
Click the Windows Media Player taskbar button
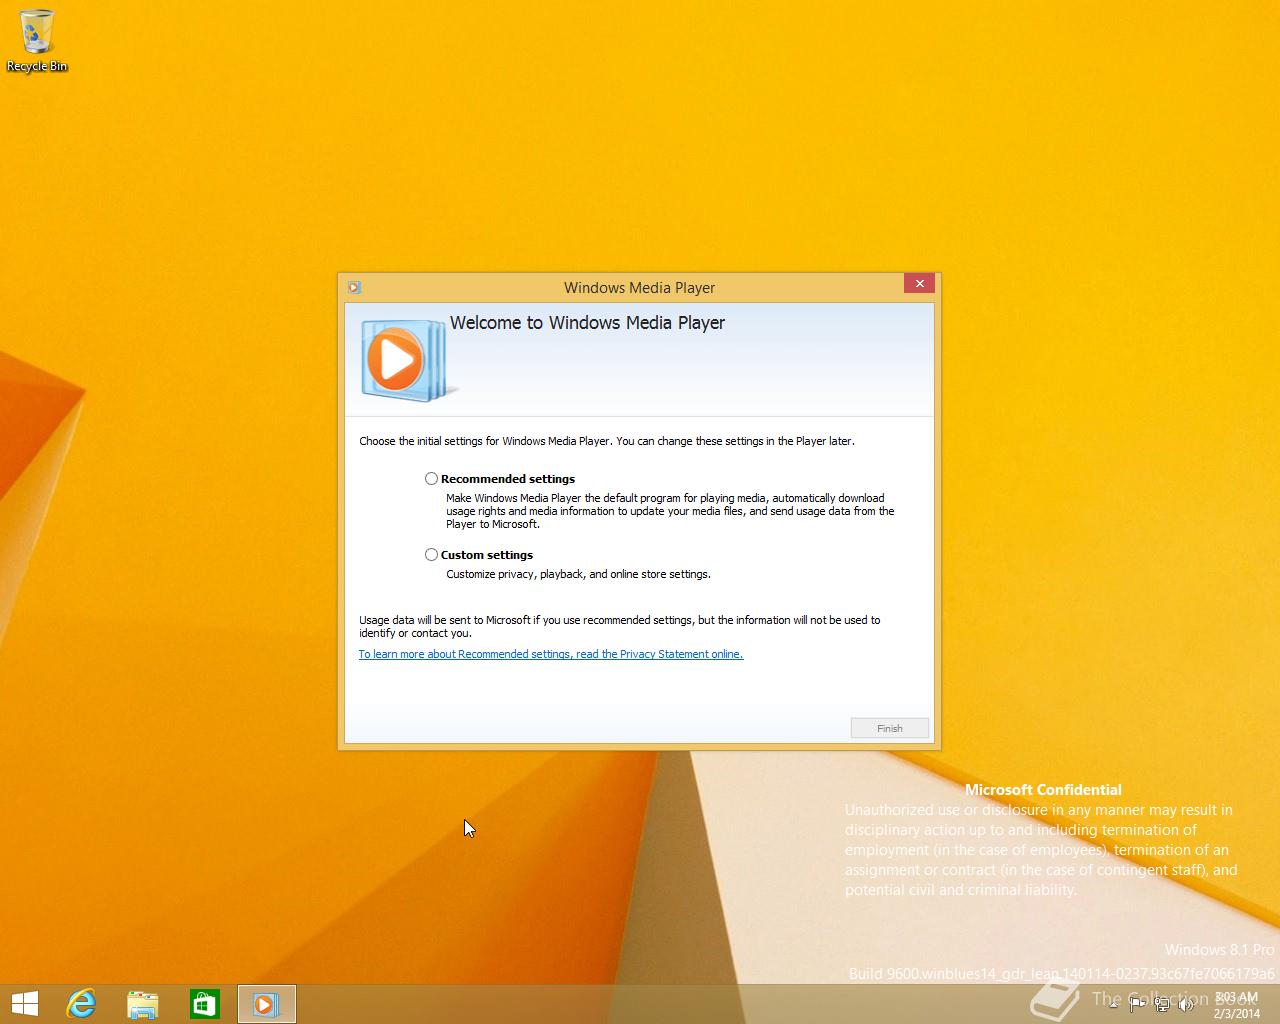click(266, 1004)
